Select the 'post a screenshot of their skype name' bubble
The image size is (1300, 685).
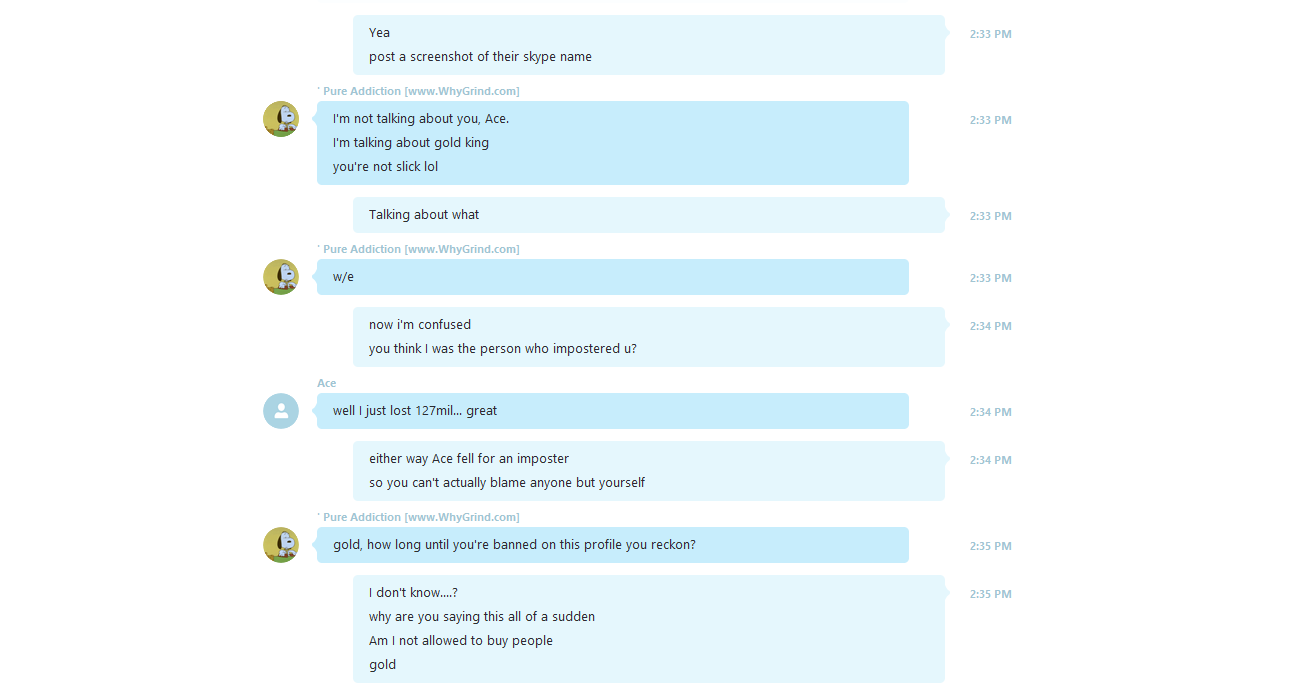pos(649,45)
